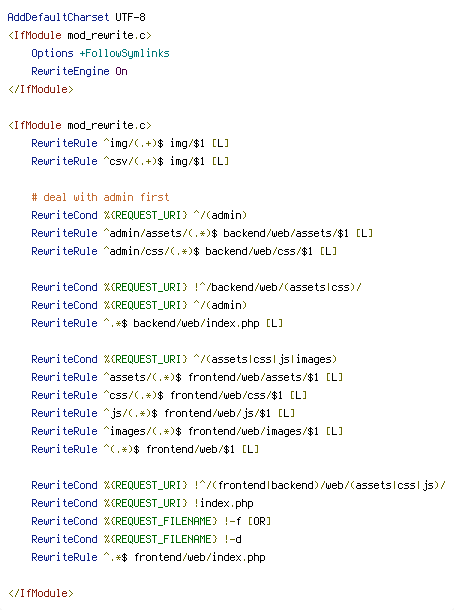Click the RewriteCond with !index.php
Screen dimensions: 454x610
[x=142, y=503]
